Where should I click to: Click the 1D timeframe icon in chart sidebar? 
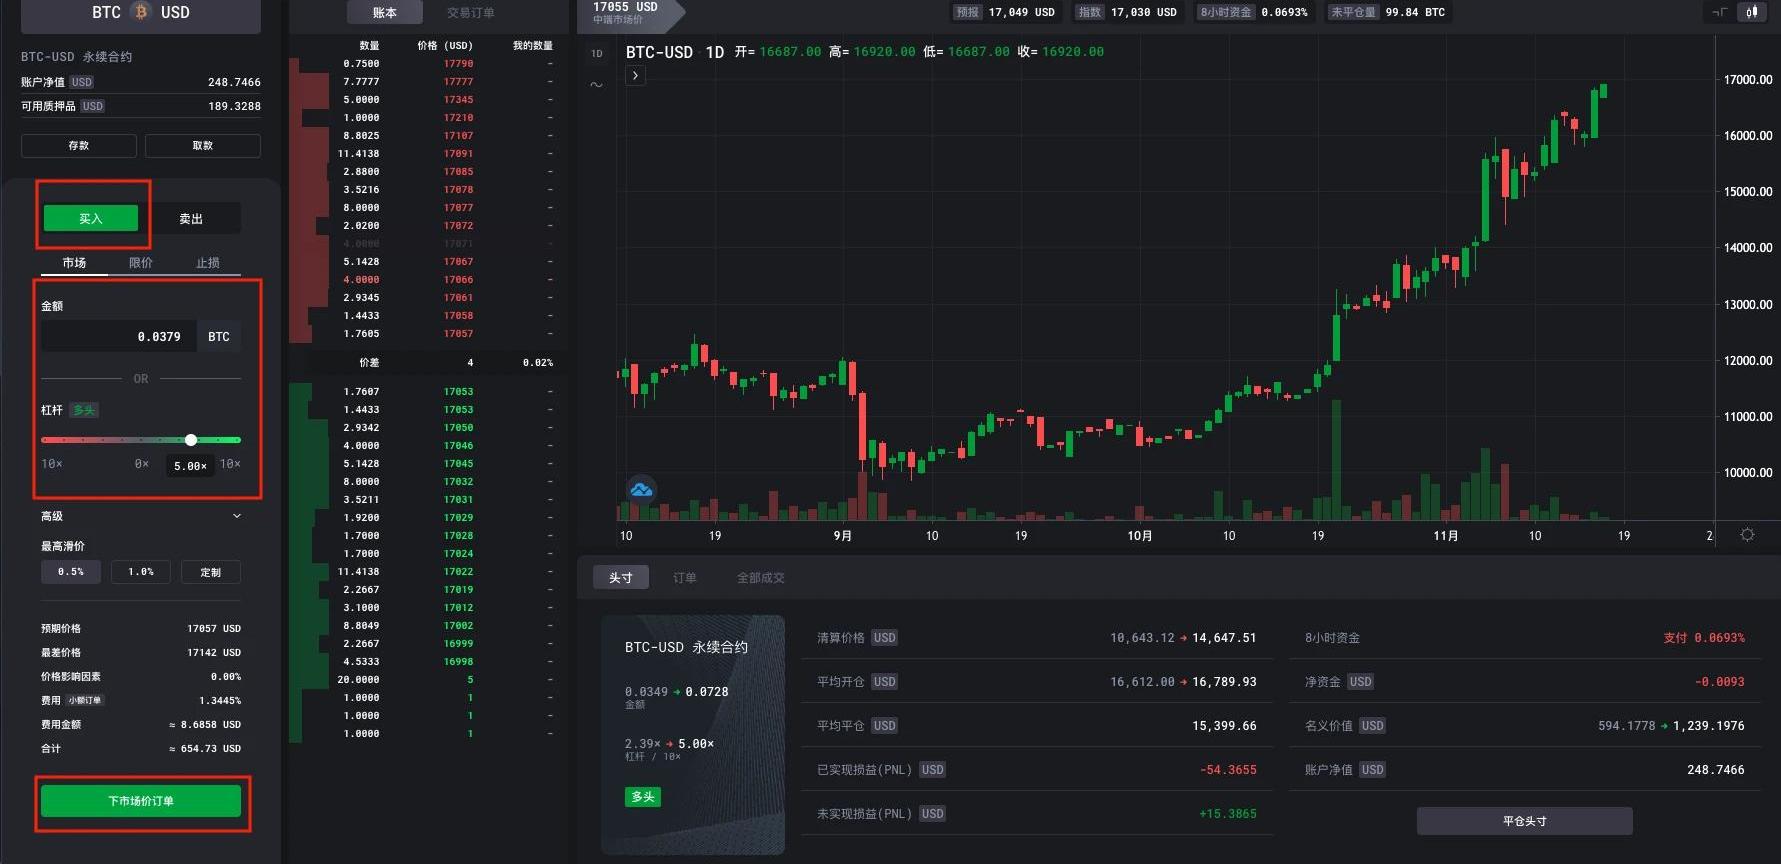[597, 54]
